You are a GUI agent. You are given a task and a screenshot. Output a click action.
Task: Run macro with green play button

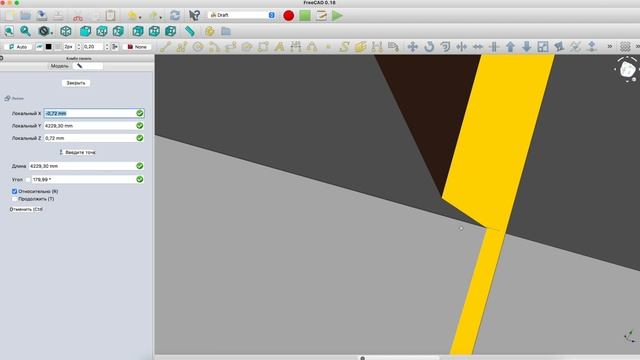click(337, 16)
